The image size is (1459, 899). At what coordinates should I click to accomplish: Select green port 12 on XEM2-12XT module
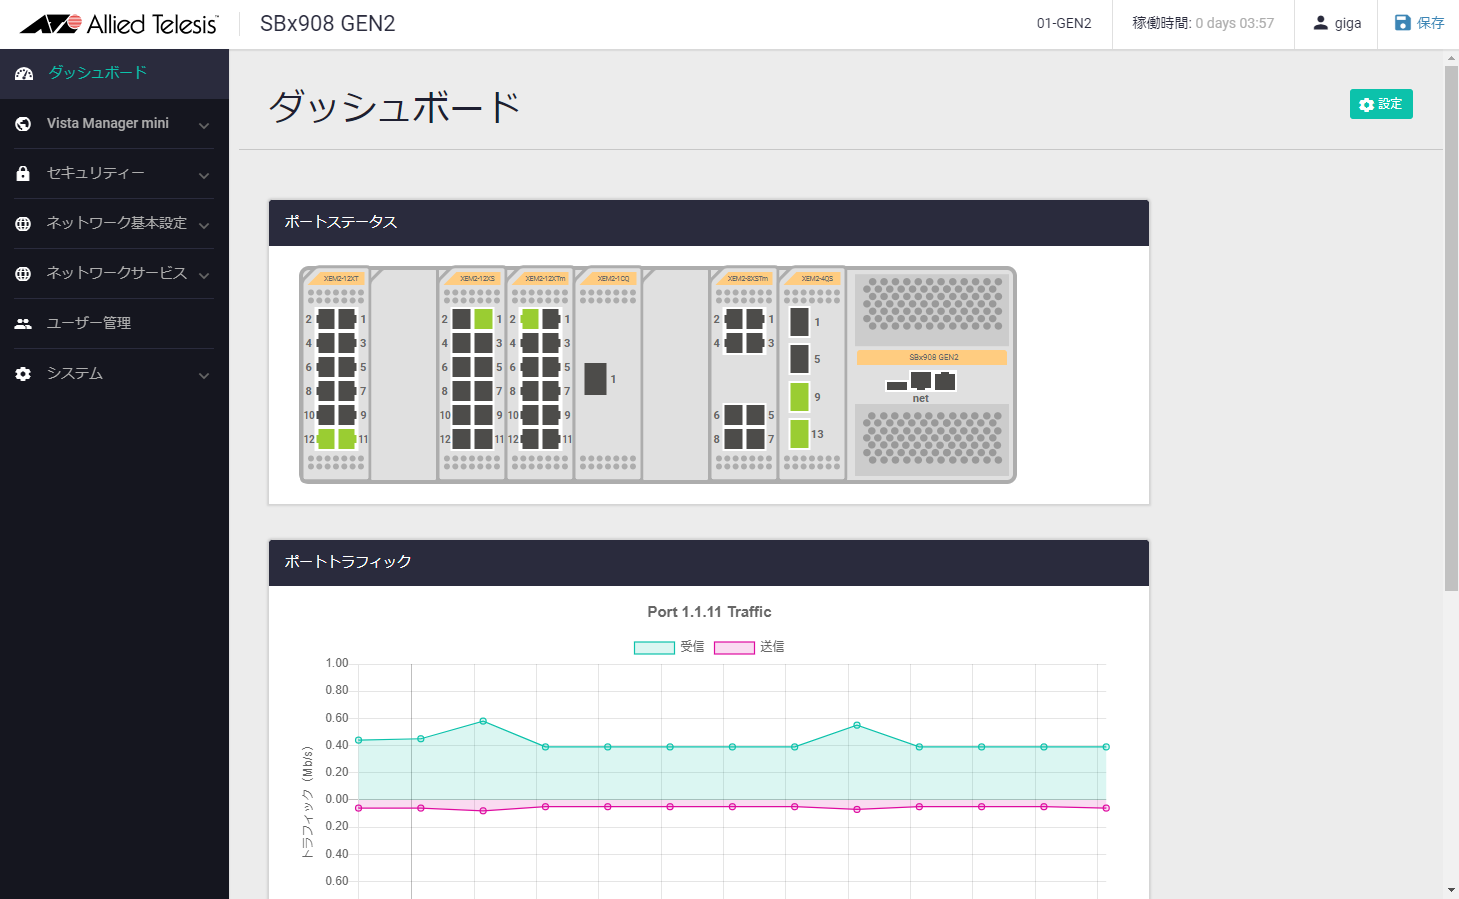(326, 439)
